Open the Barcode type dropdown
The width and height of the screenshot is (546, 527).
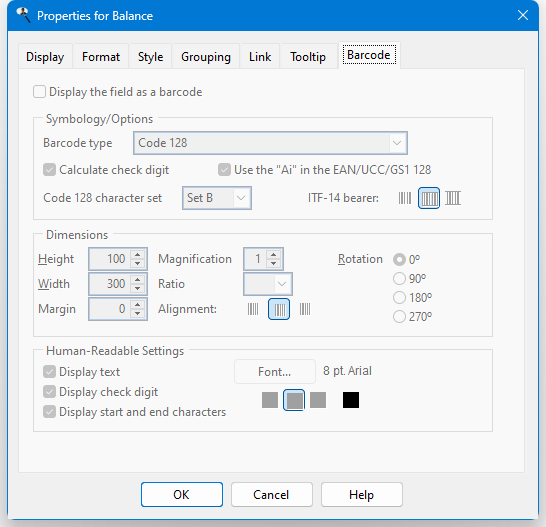point(271,143)
